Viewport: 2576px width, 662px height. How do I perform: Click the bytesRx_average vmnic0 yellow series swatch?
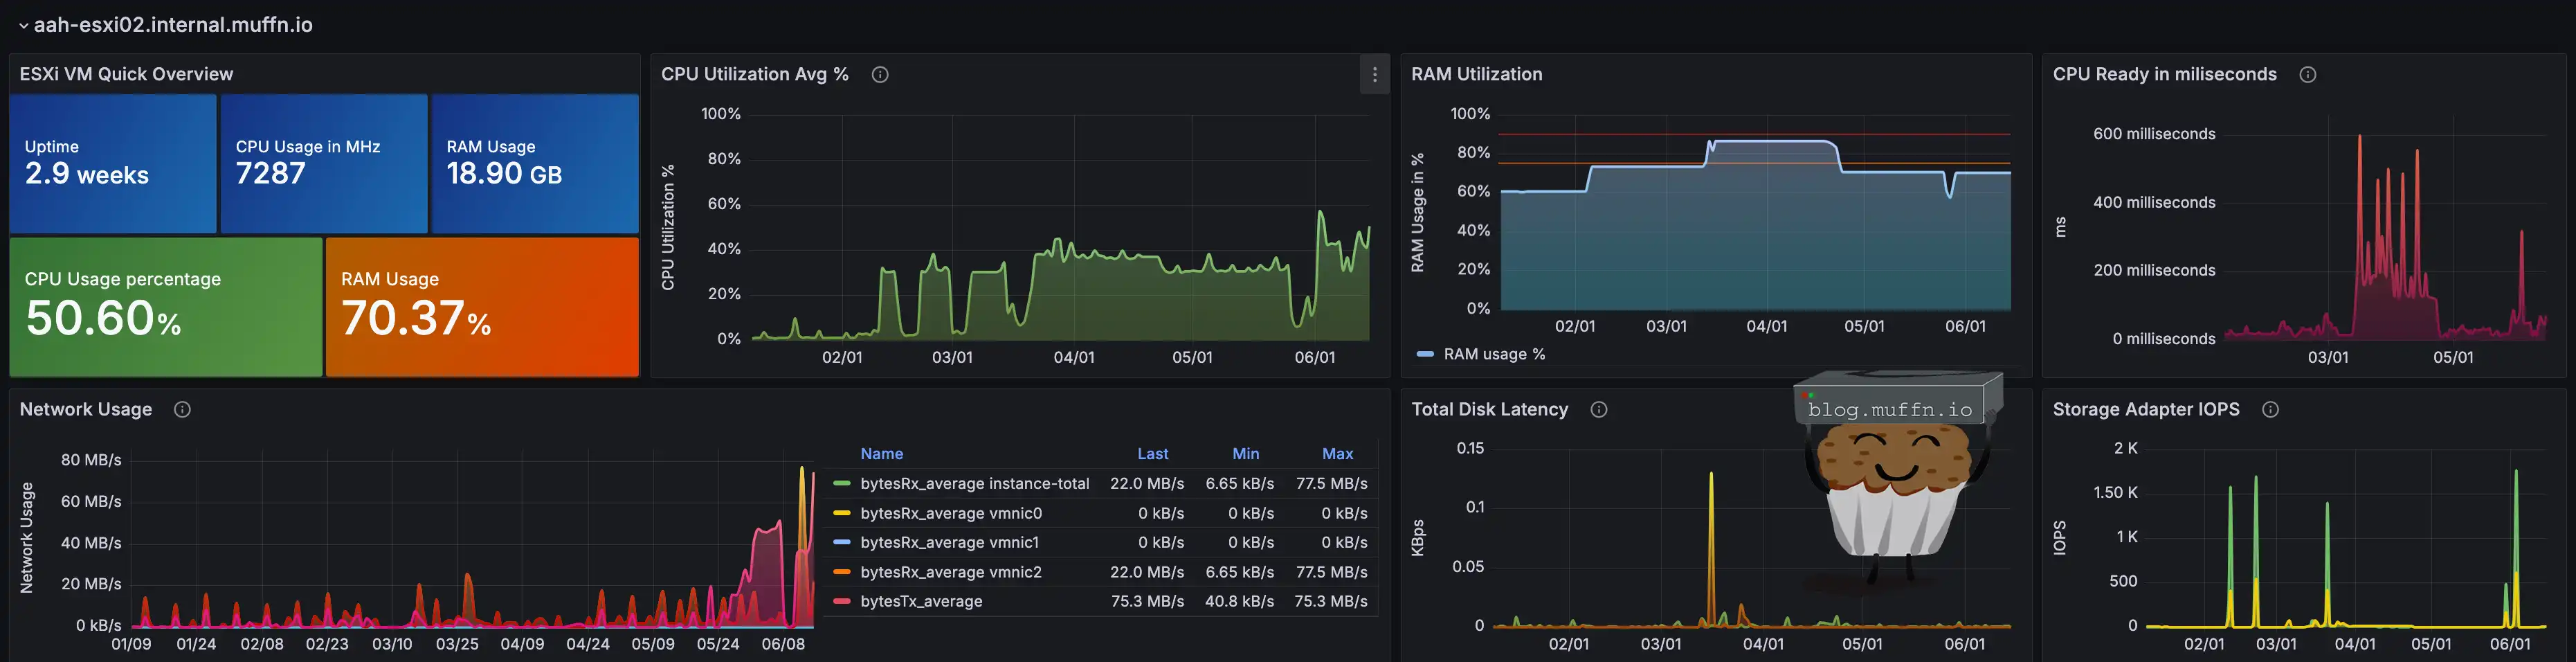coord(842,513)
